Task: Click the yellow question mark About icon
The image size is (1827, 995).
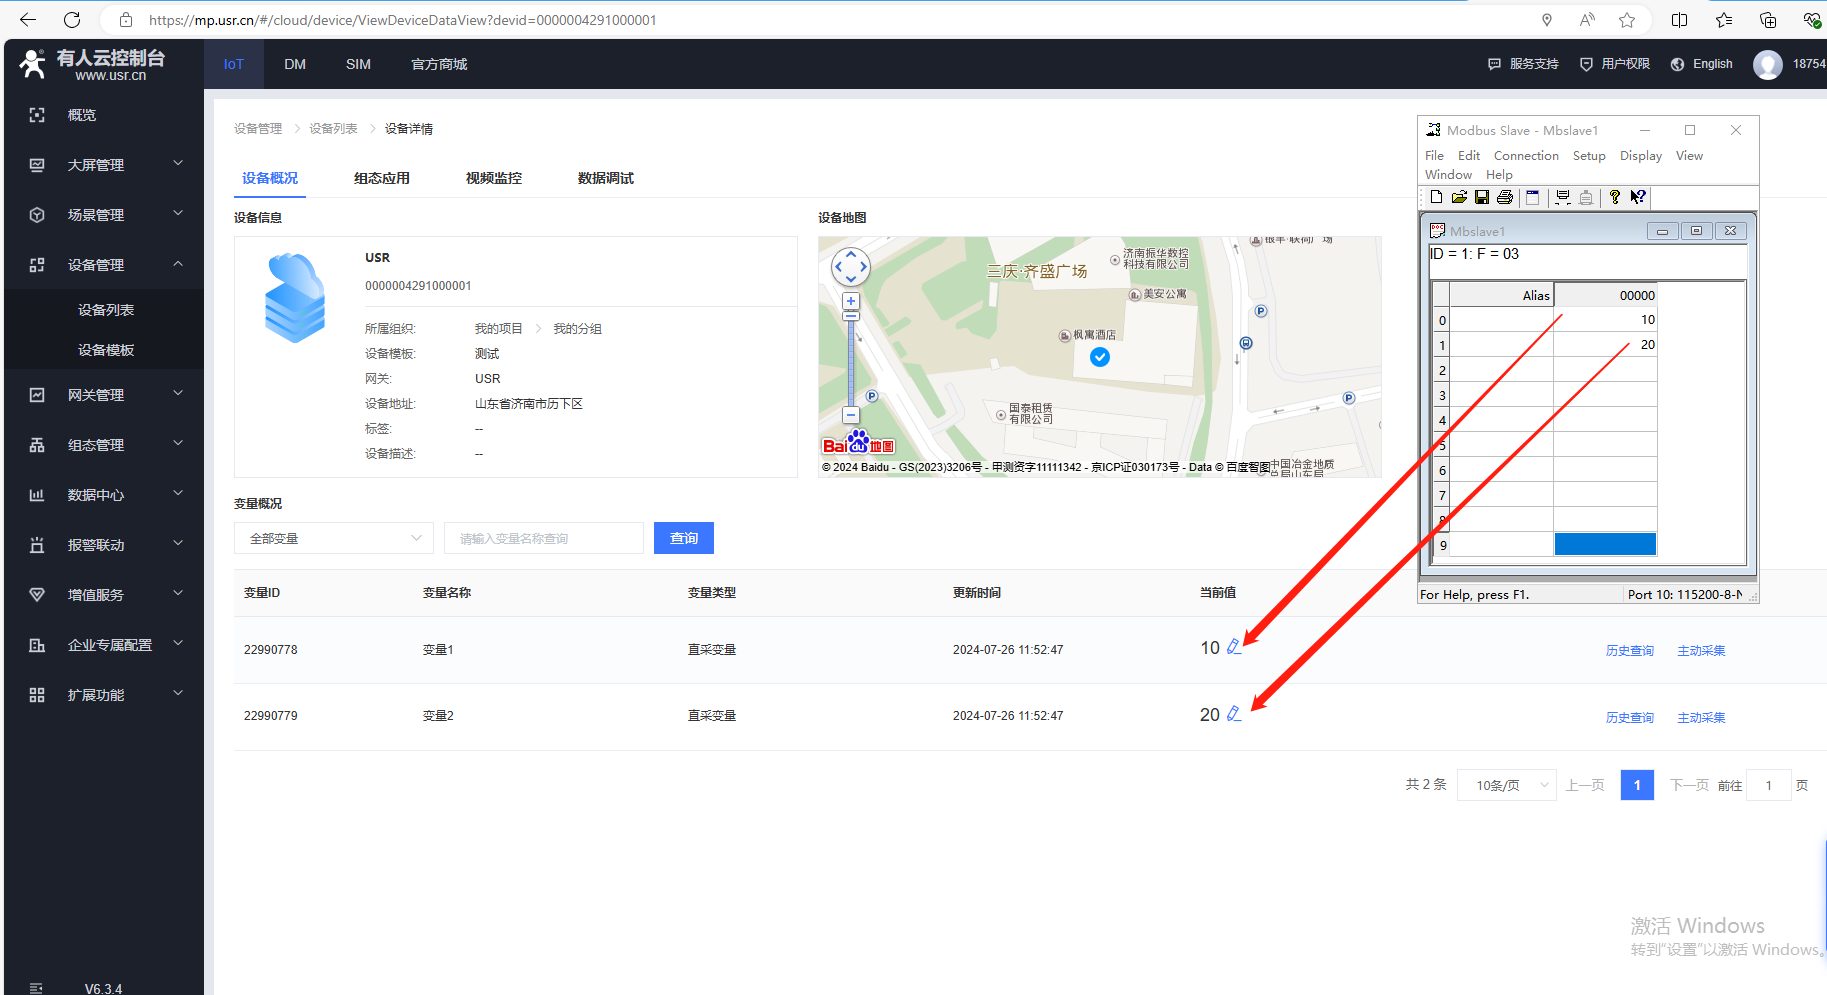Action: [1614, 197]
